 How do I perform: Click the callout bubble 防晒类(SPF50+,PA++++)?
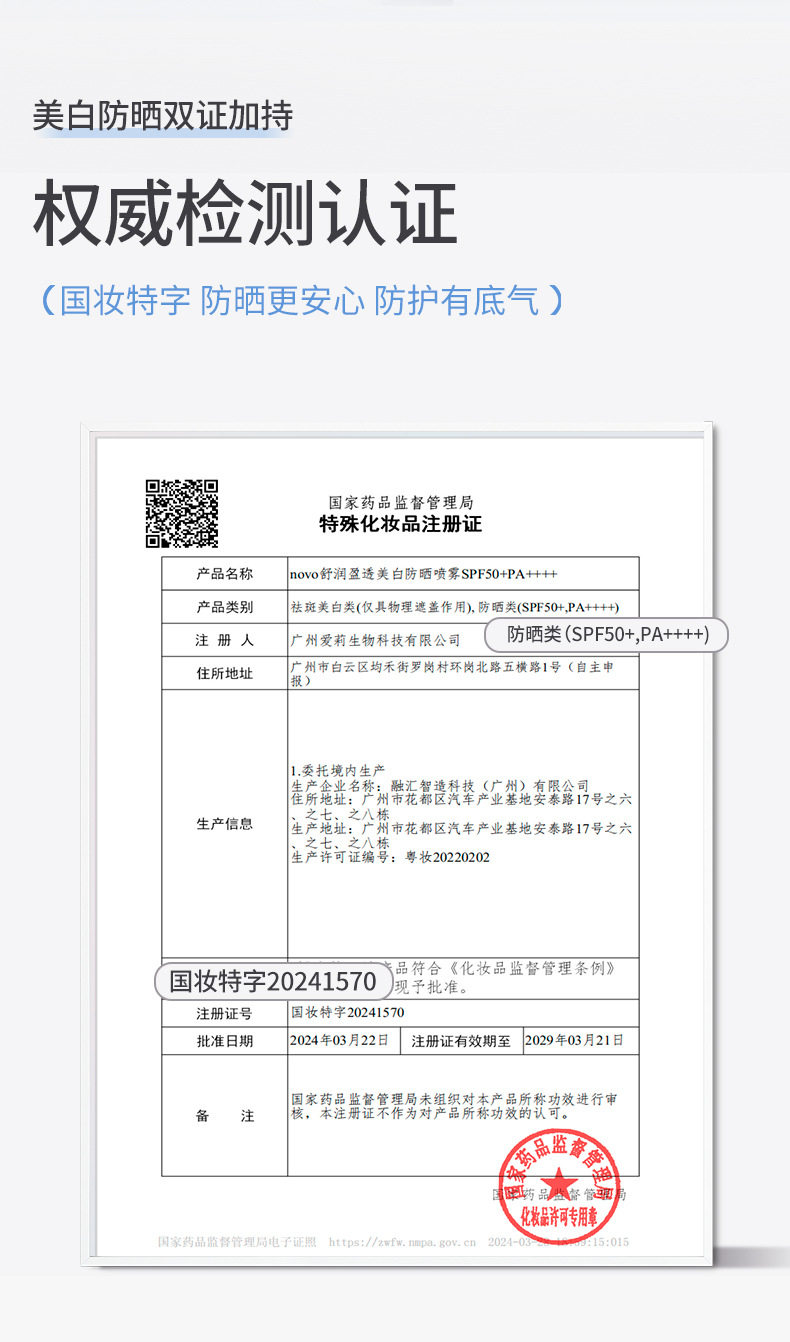607,634
